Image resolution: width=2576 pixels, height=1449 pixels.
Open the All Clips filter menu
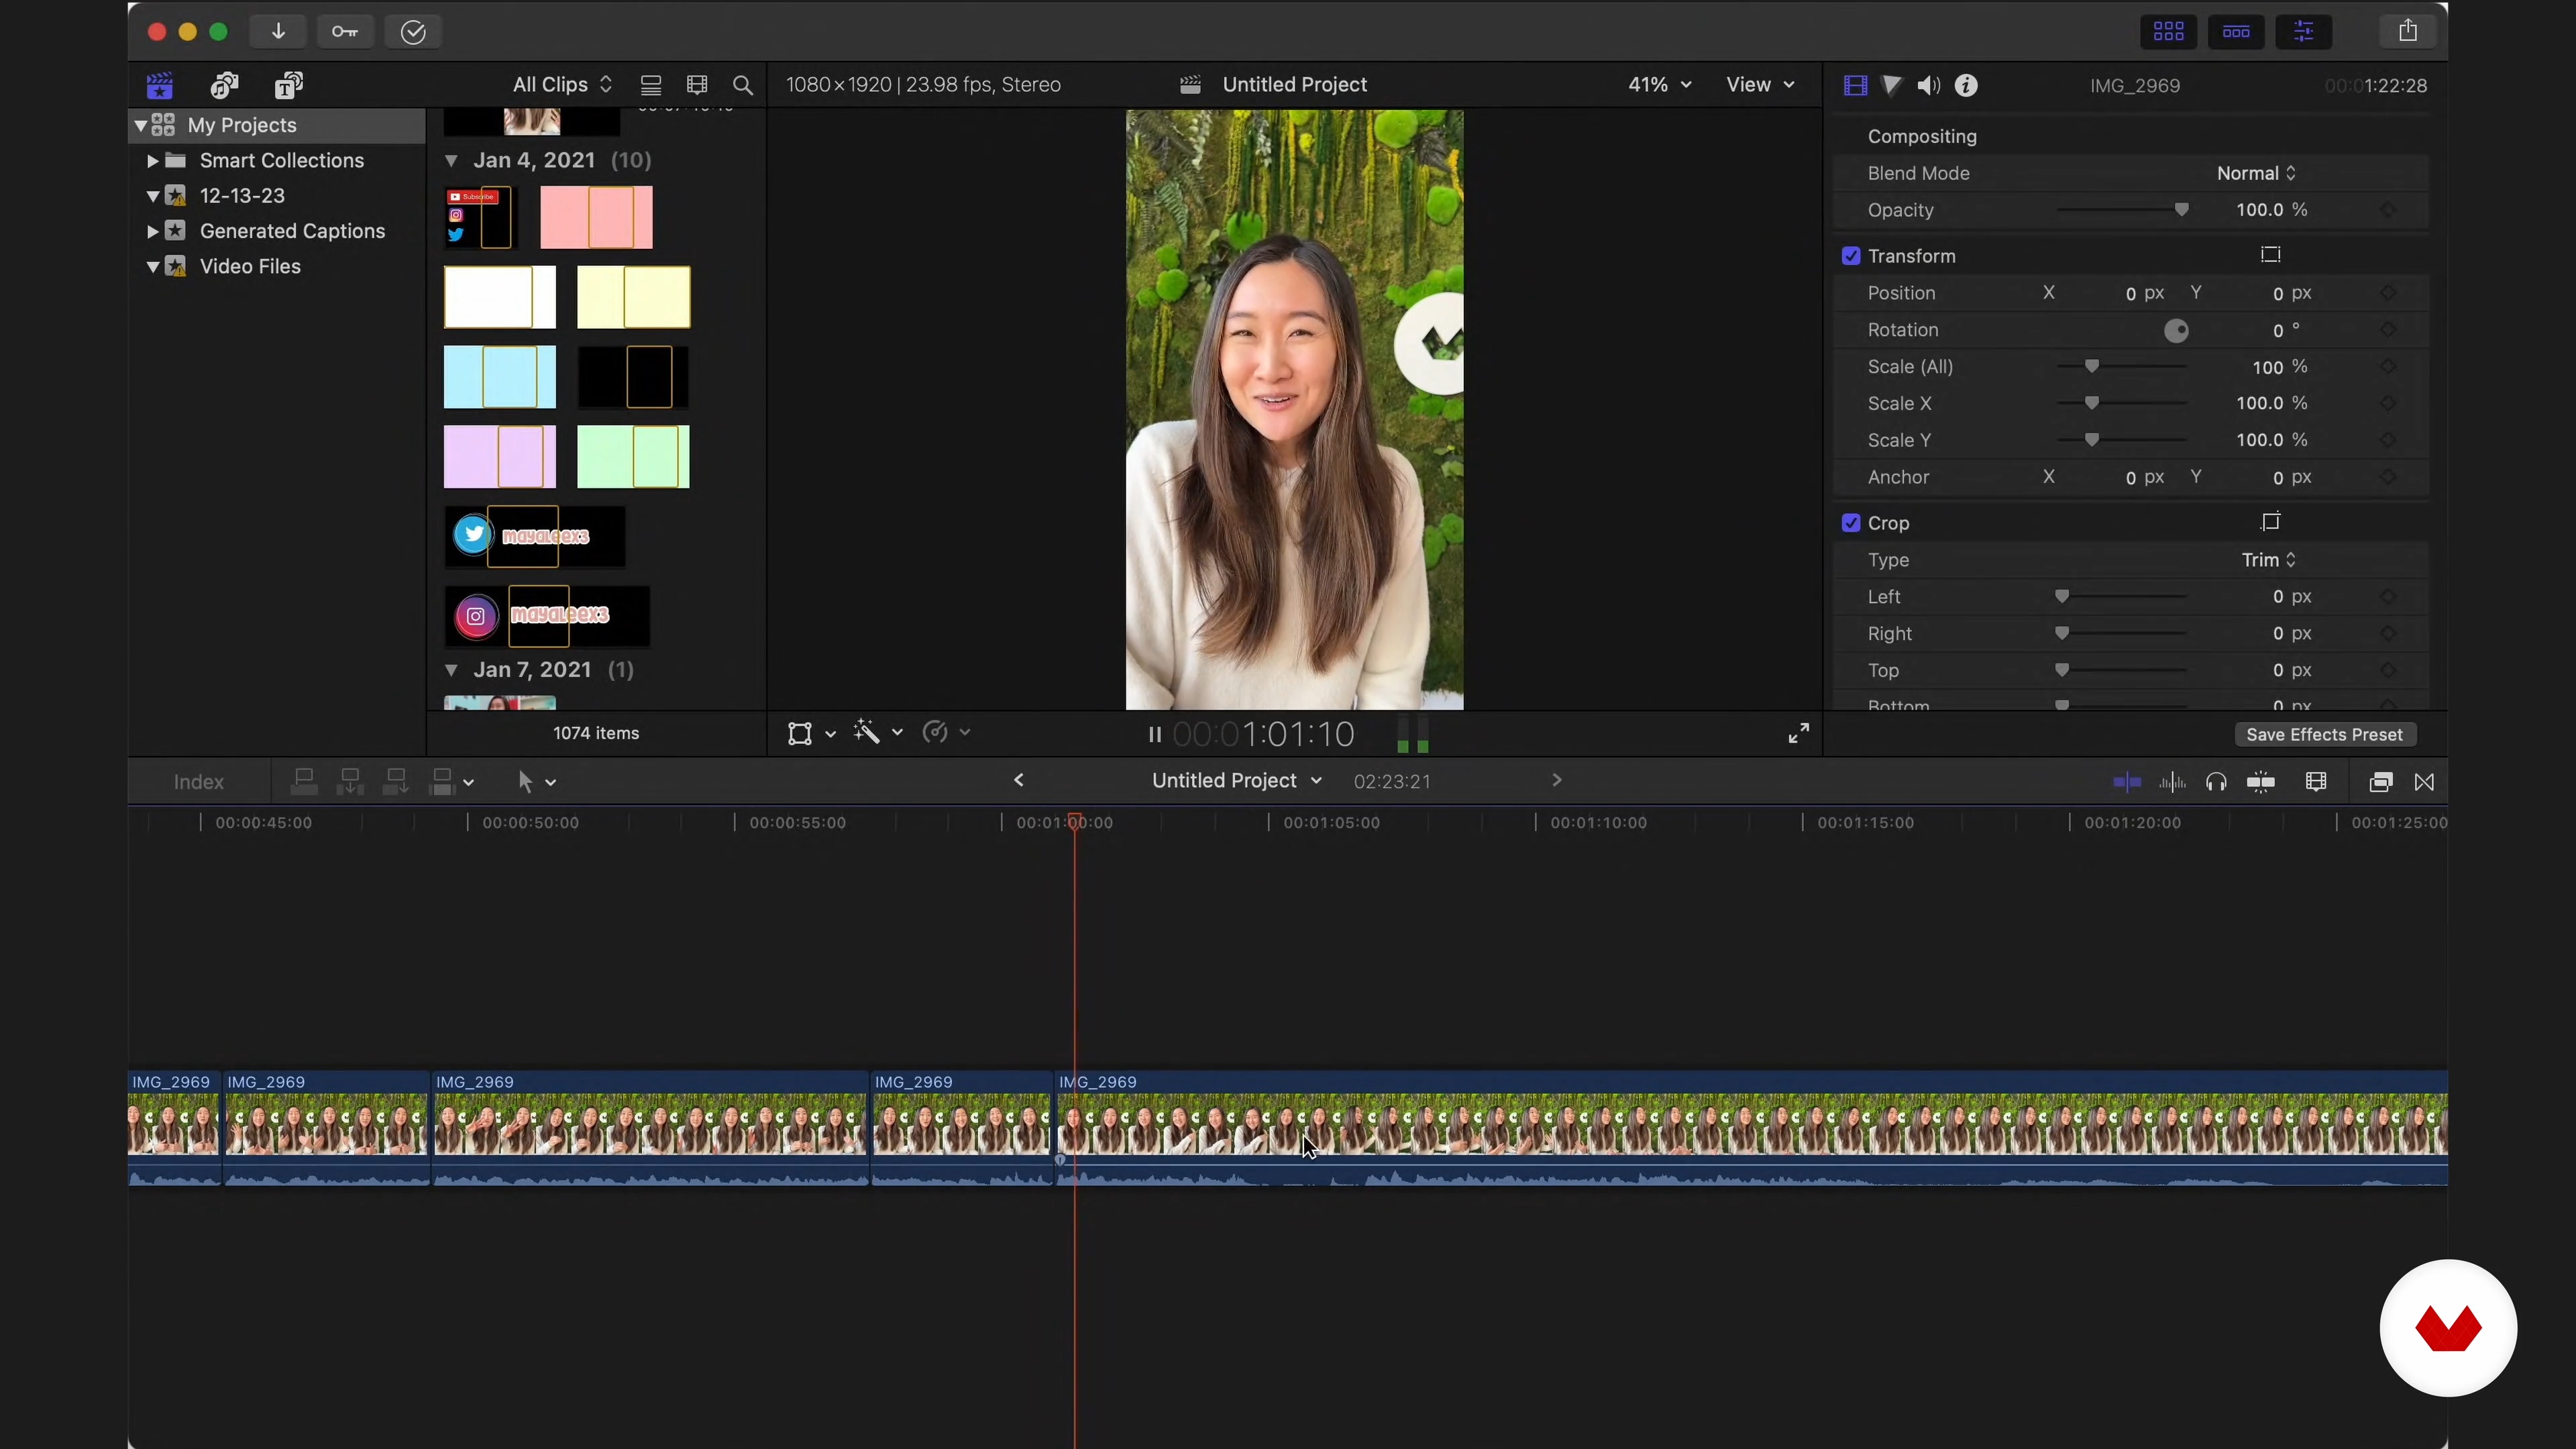pyautogui.click(x=562, y=85)
